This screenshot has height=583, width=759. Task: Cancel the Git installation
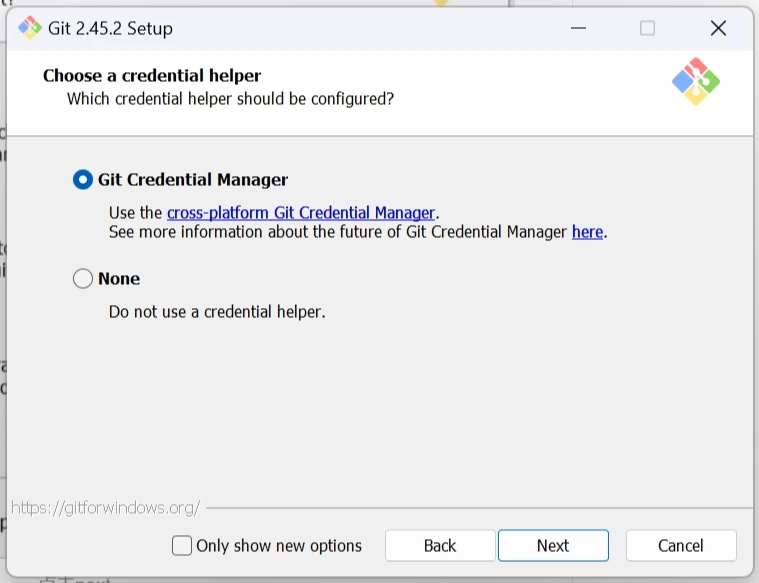[x=681, y=546]
